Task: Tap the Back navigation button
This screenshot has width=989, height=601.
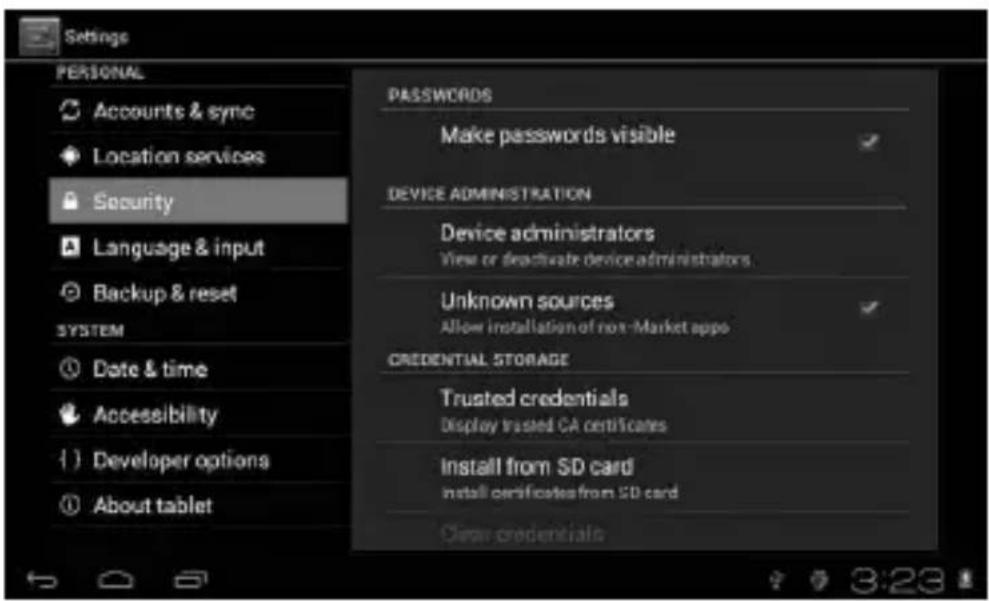Action: point(42,579)
